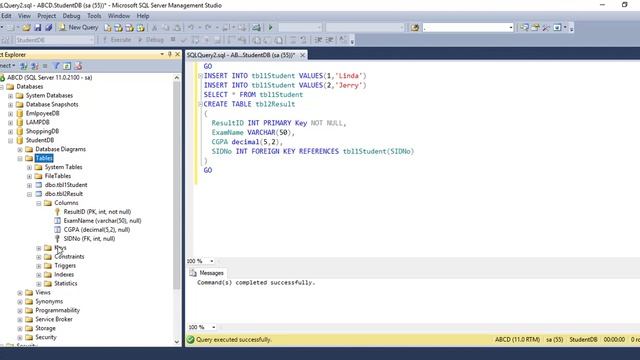Click the Database Engine Query icon after New Query

pyautogui.click(x=107, y=28)
